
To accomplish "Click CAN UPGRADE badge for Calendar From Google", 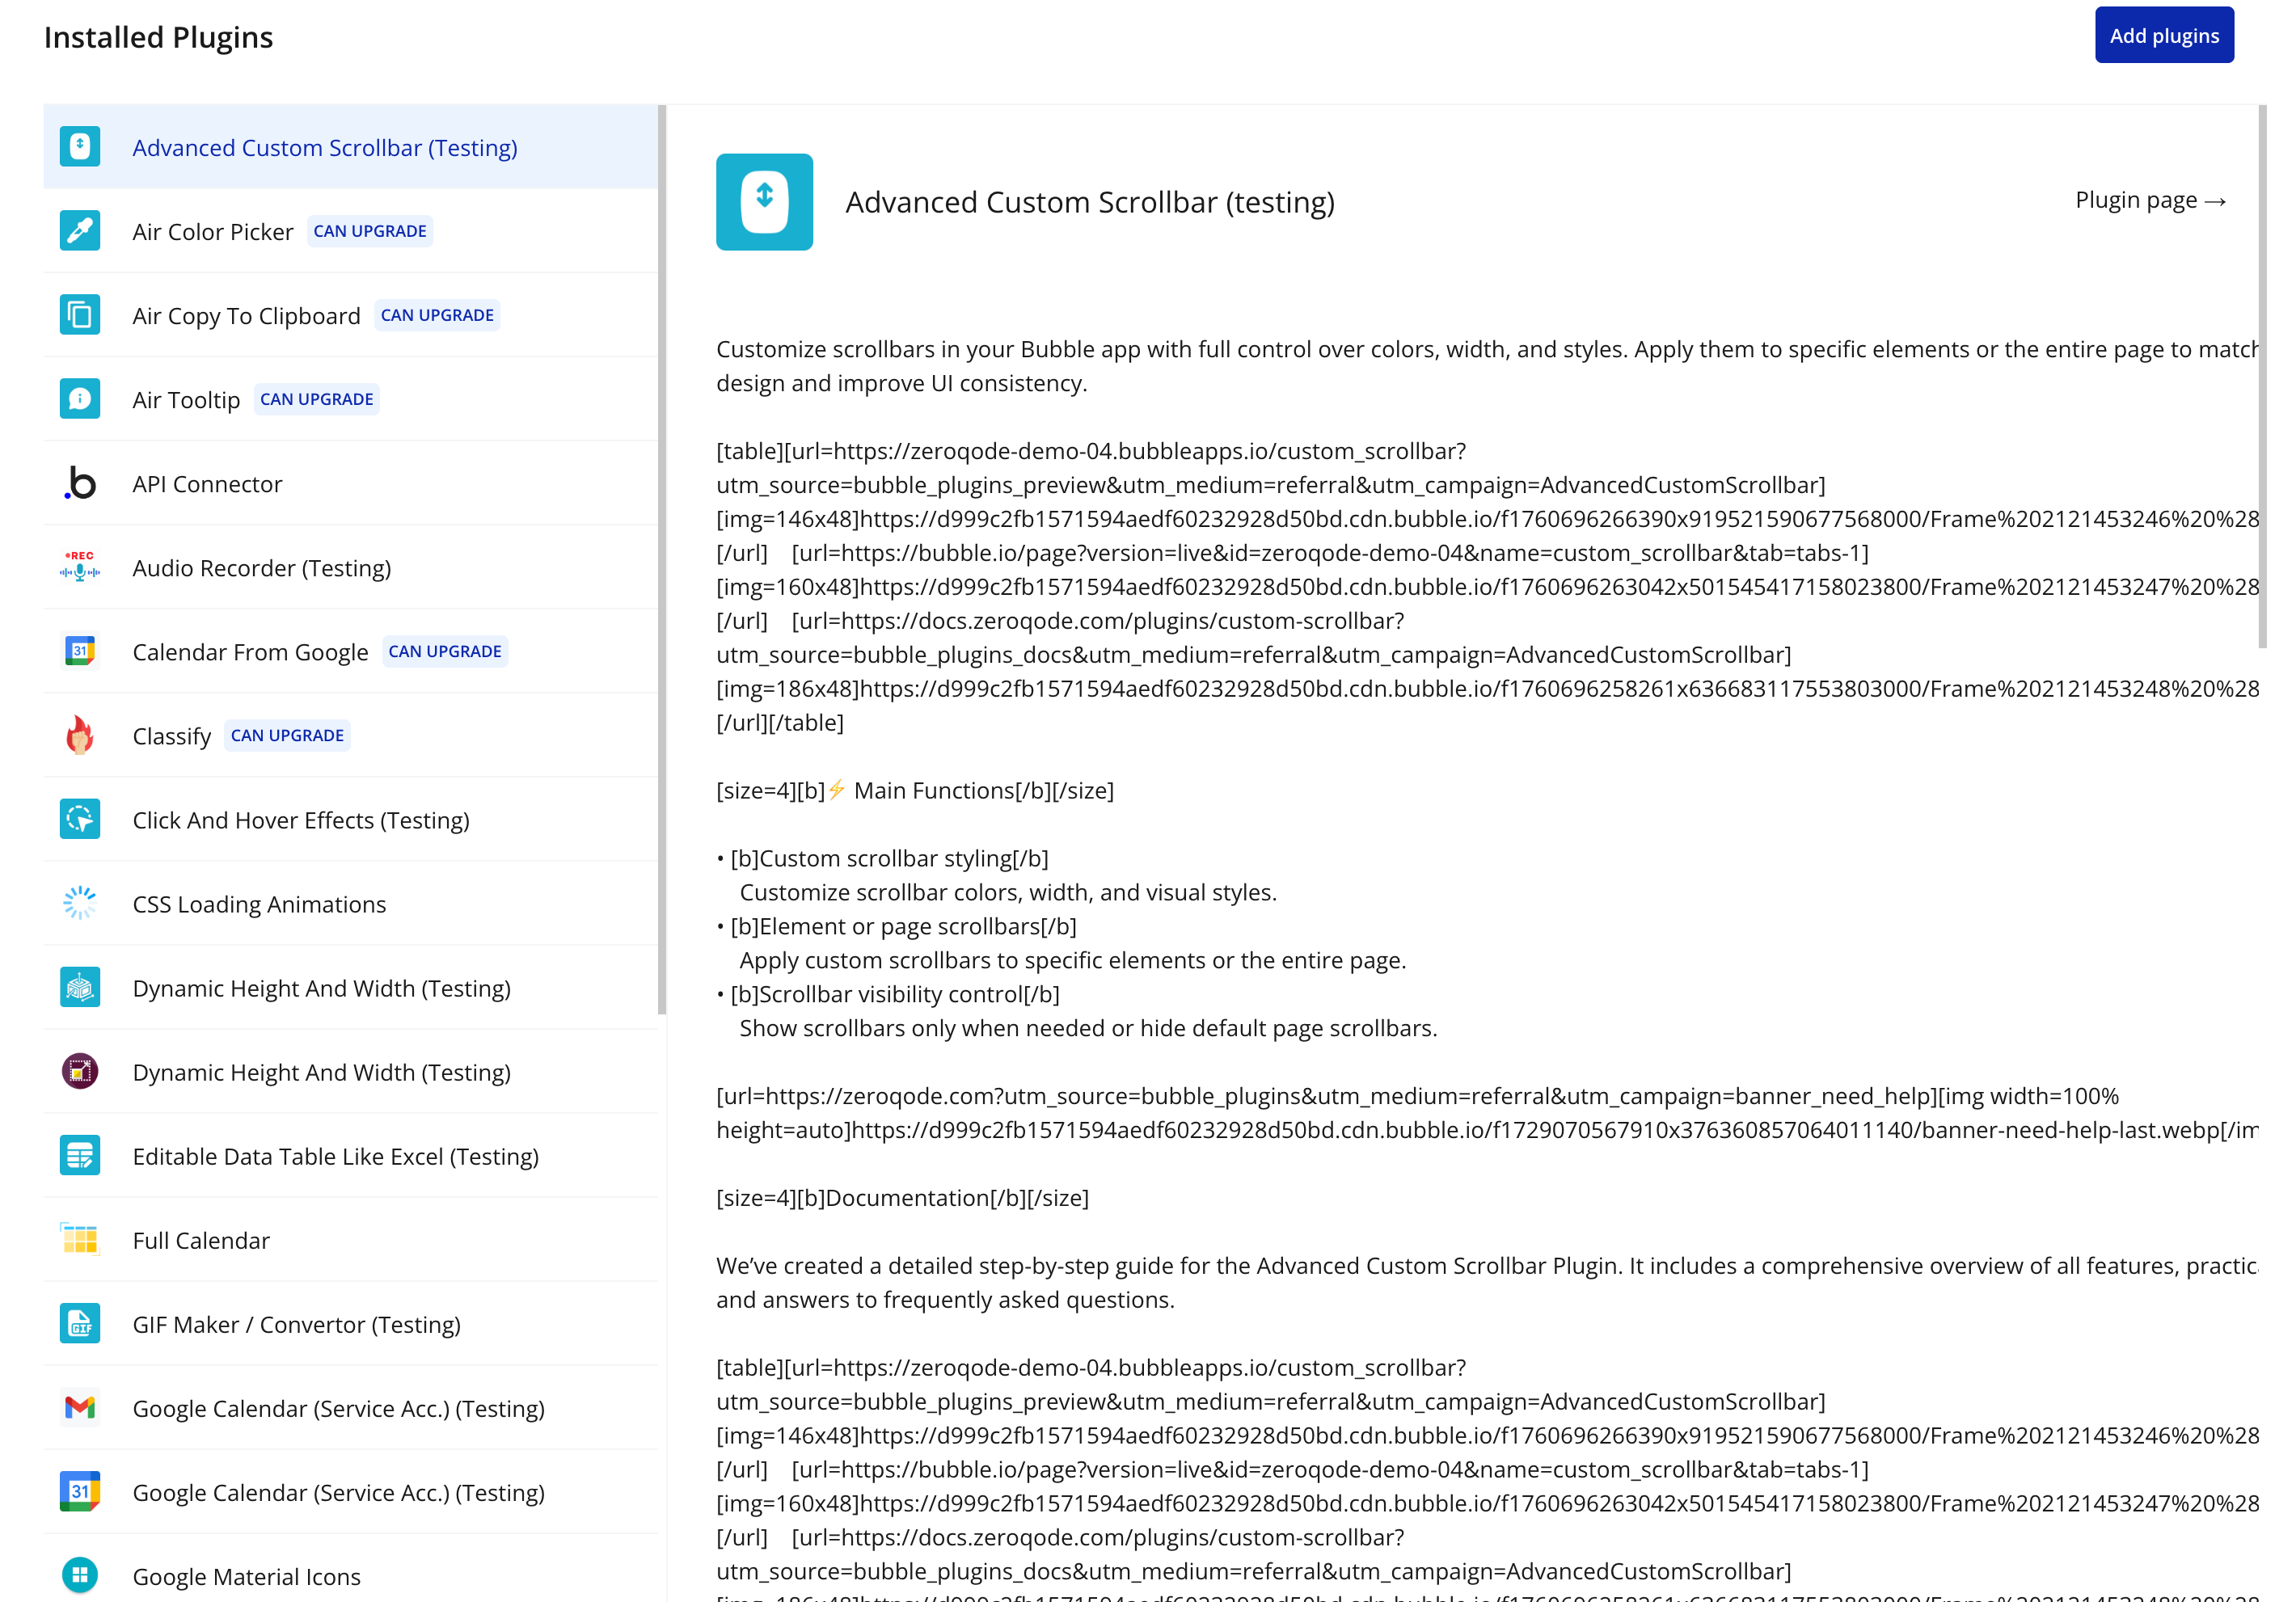I will coord(444,651).
